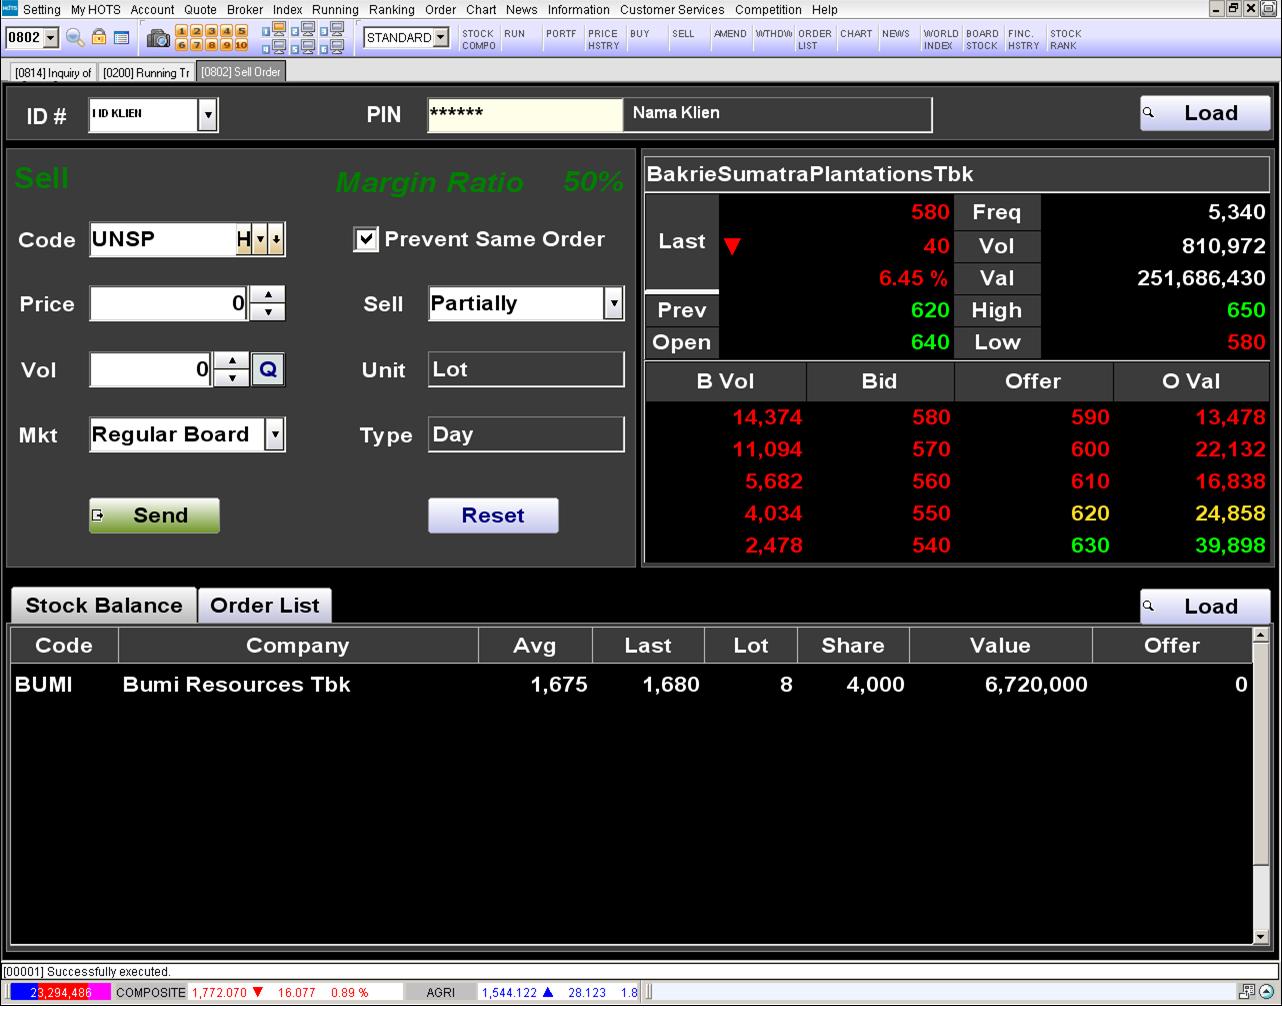Open the Sell Partially dropdown

(614, 303)
